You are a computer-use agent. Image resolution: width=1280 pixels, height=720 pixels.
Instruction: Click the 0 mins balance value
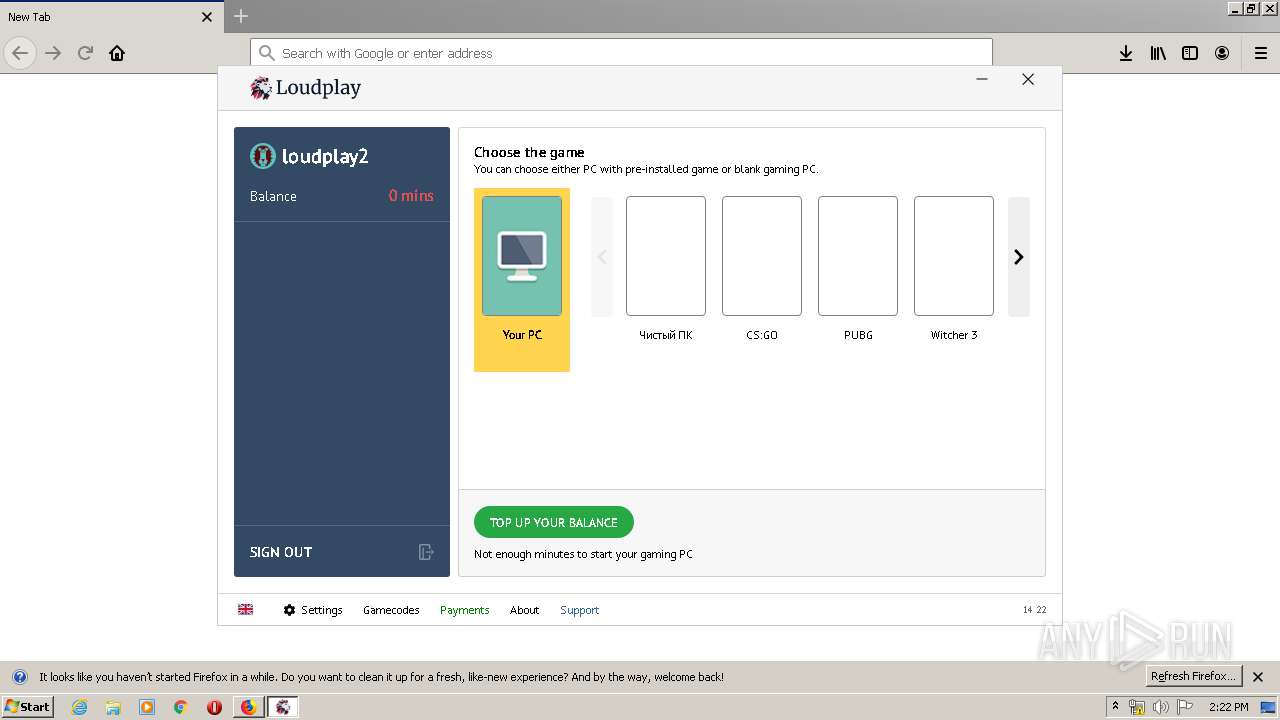coord(411,196)
